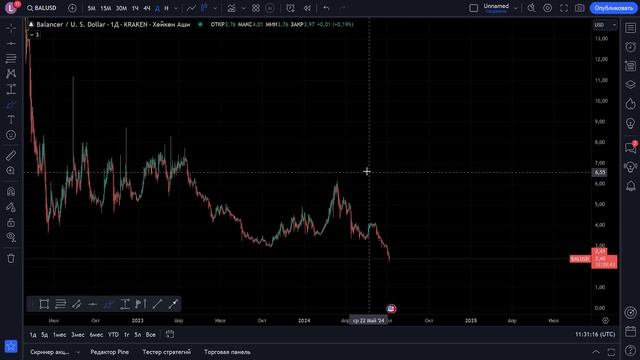Click the trash remove drawings icon

click(x=11, y=258)
